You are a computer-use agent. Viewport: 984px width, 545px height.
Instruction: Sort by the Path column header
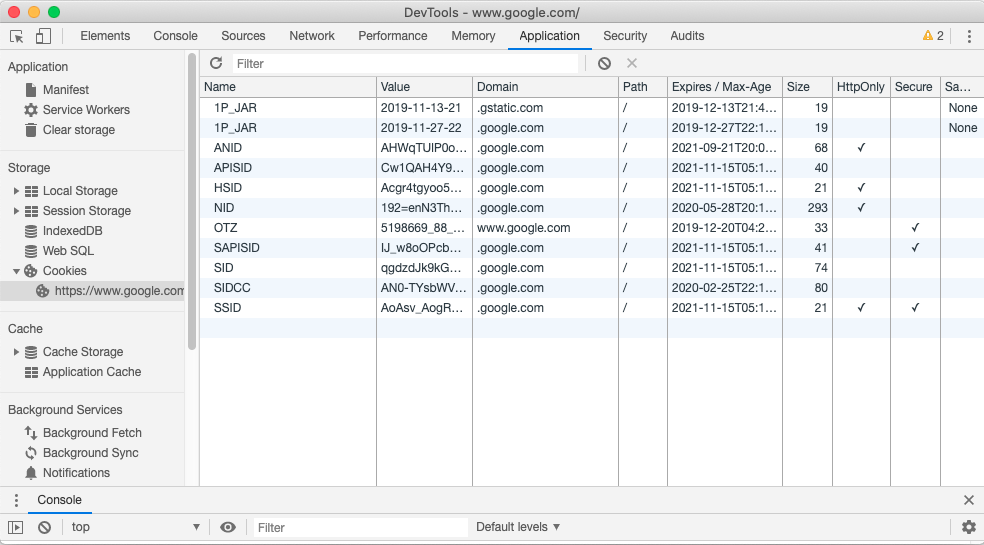643,87
